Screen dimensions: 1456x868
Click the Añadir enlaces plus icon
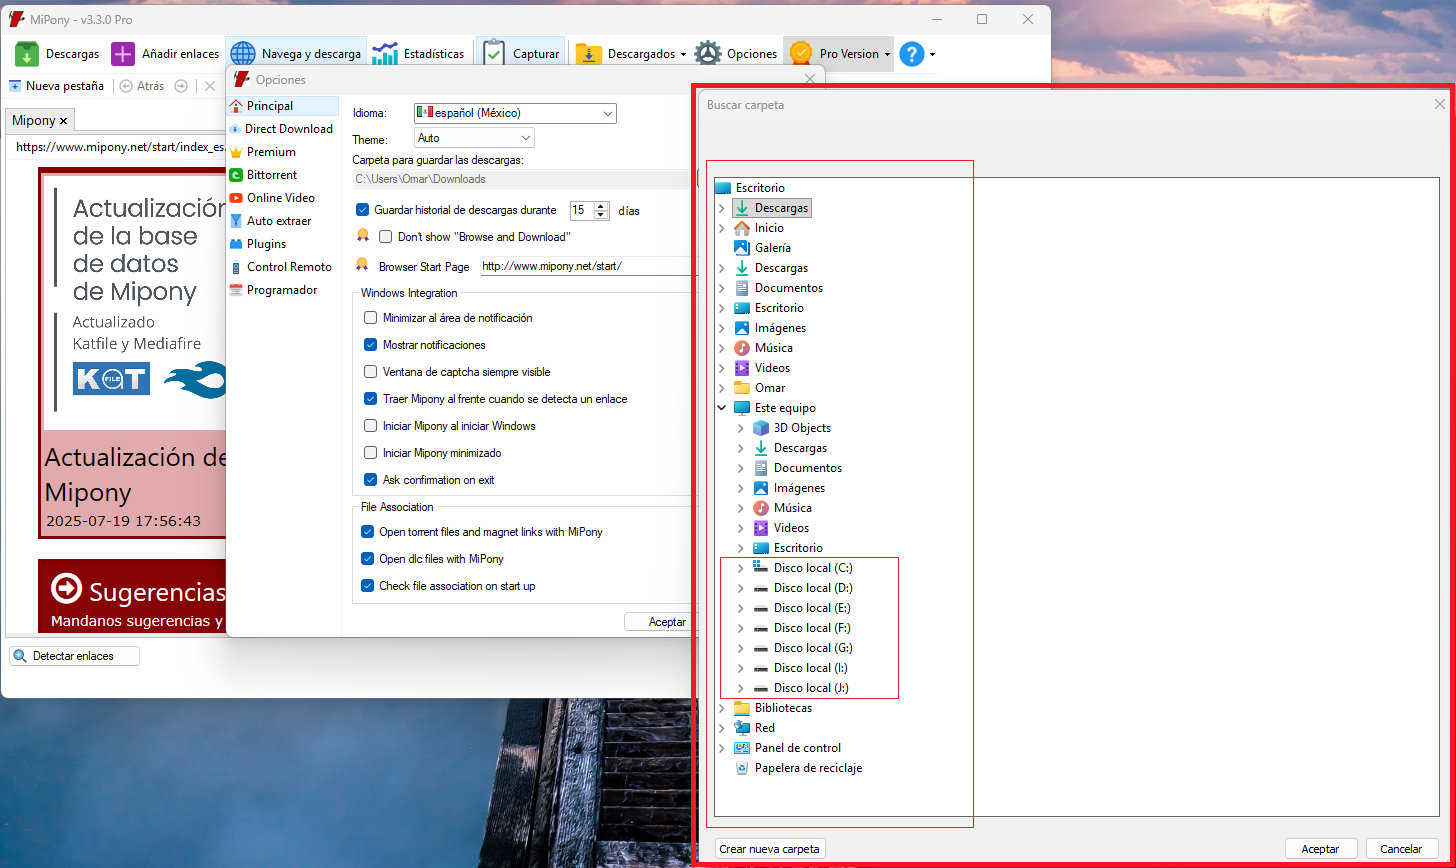123,54
